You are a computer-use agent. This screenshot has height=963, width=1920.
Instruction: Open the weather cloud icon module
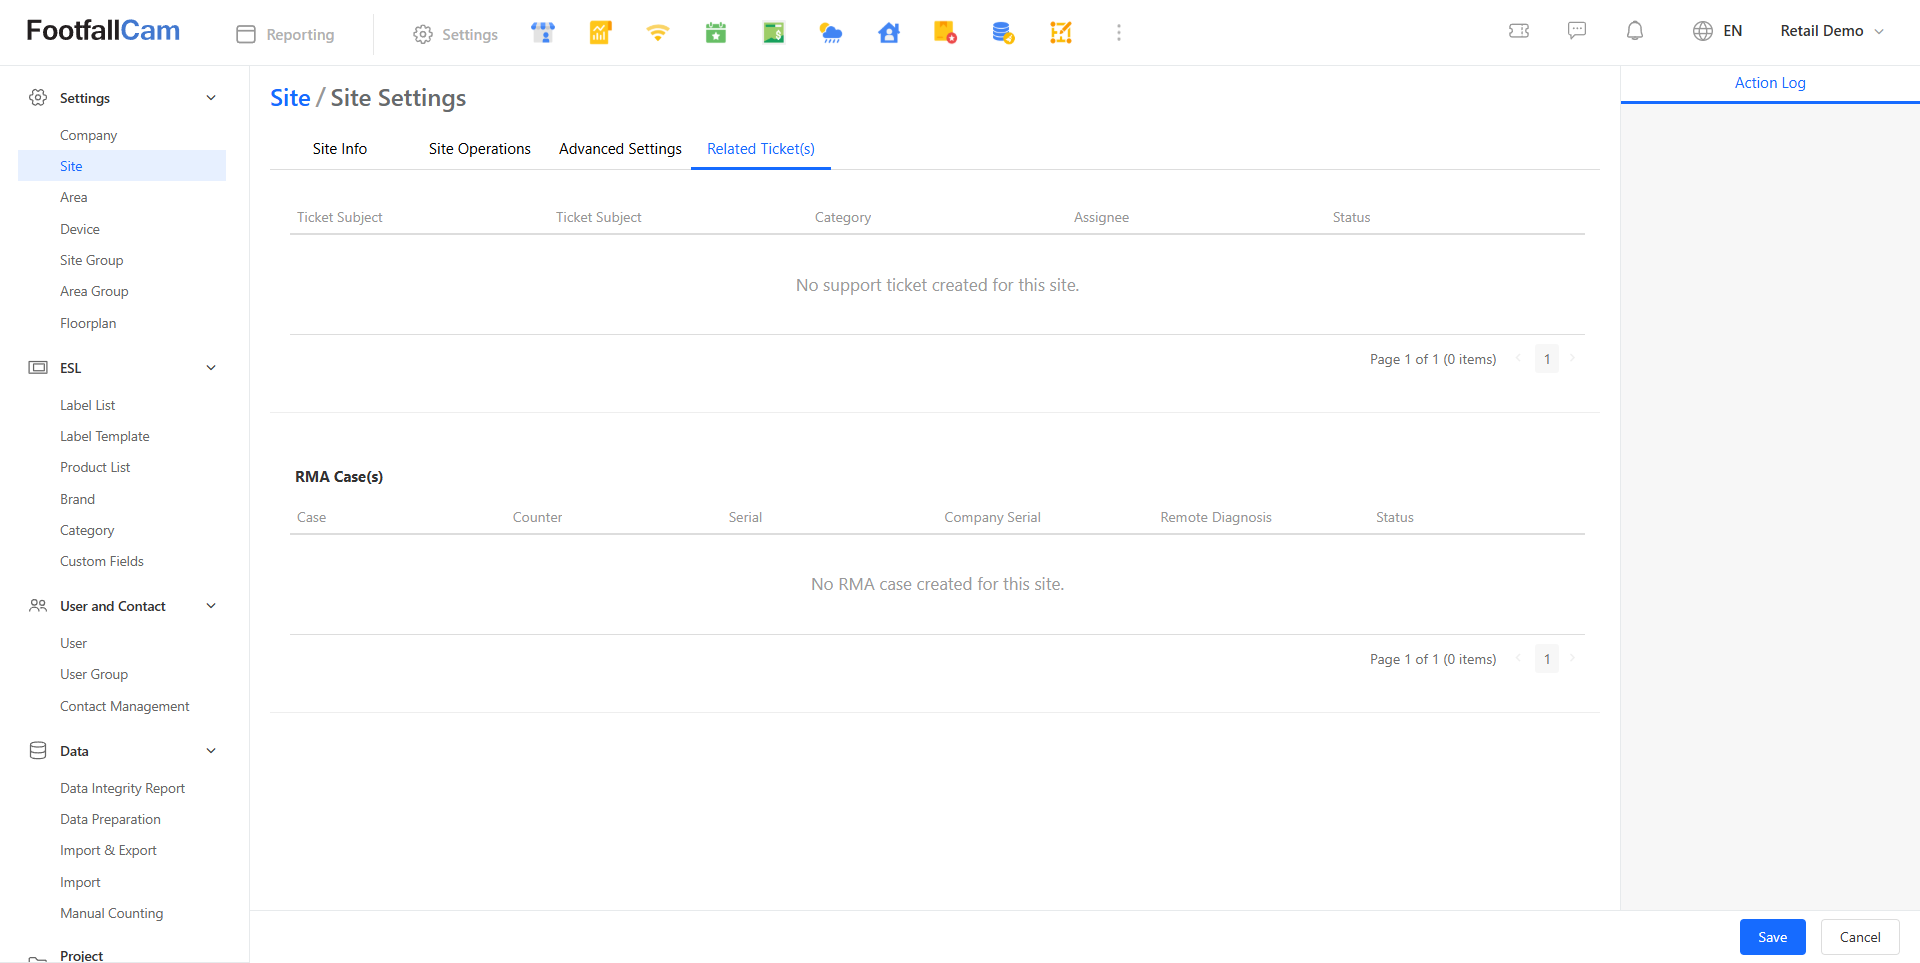[831, 33]
